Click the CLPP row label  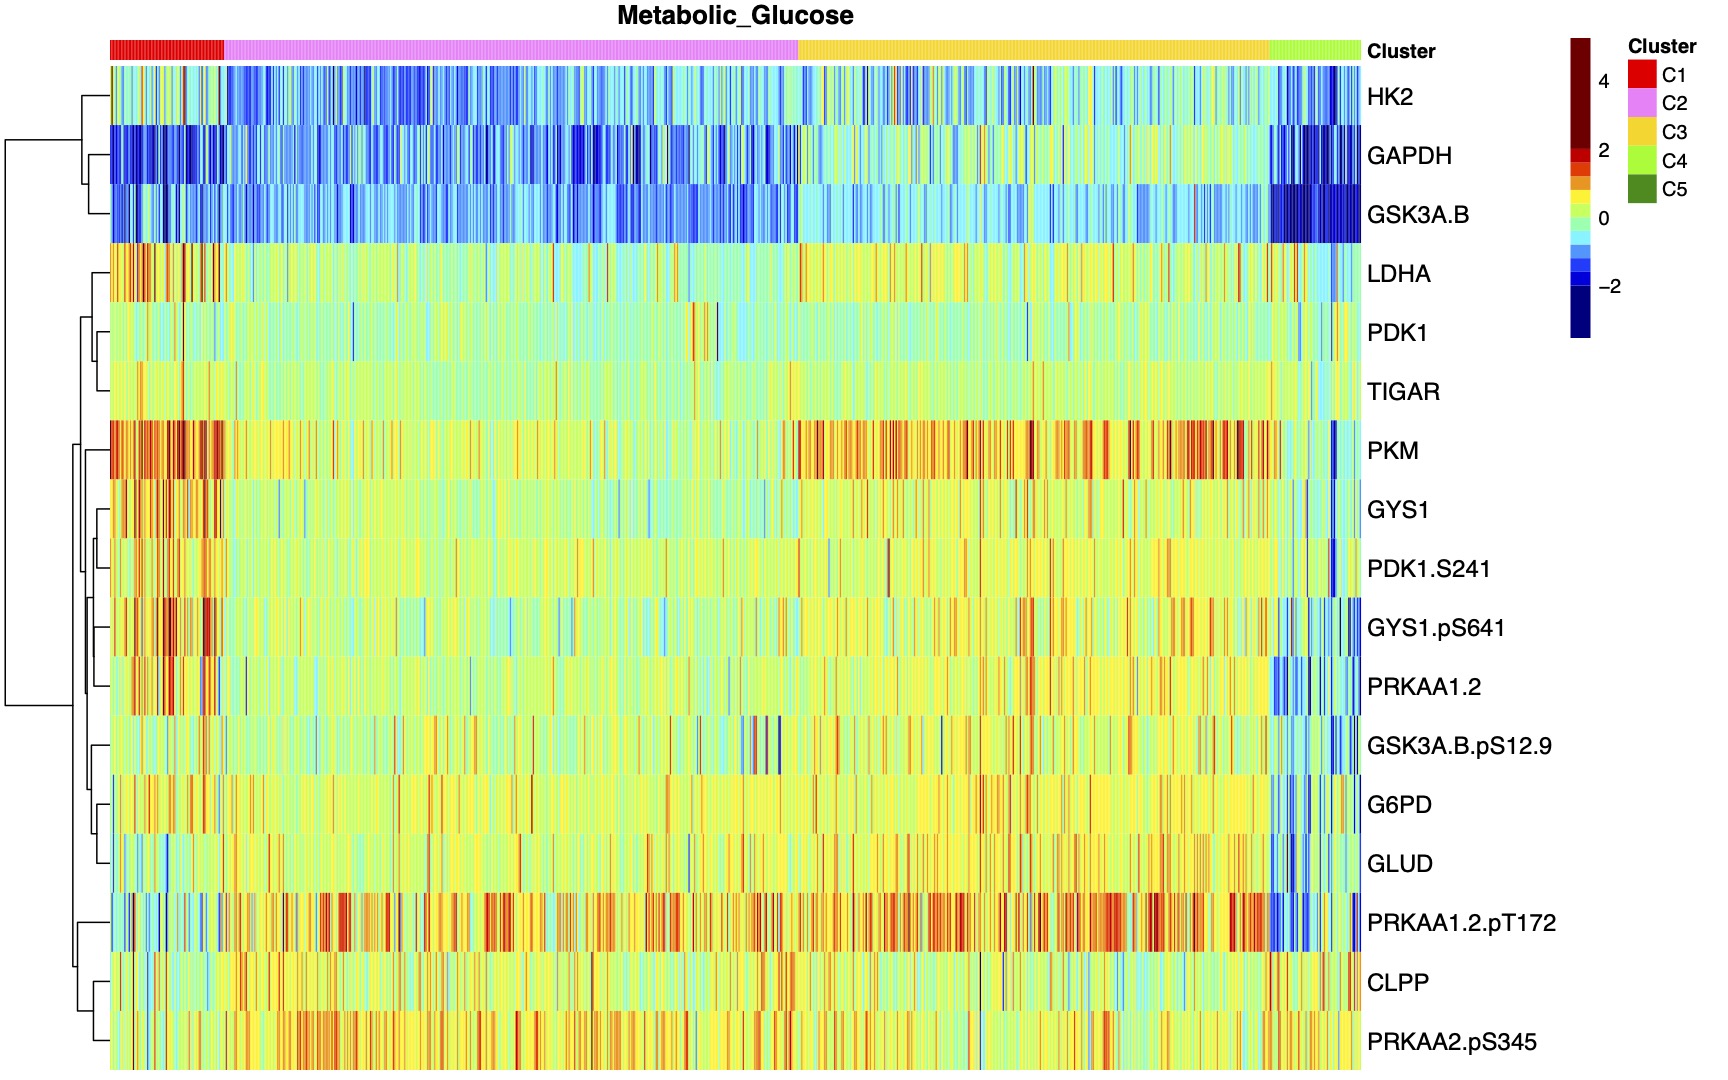pos(1398,982)
